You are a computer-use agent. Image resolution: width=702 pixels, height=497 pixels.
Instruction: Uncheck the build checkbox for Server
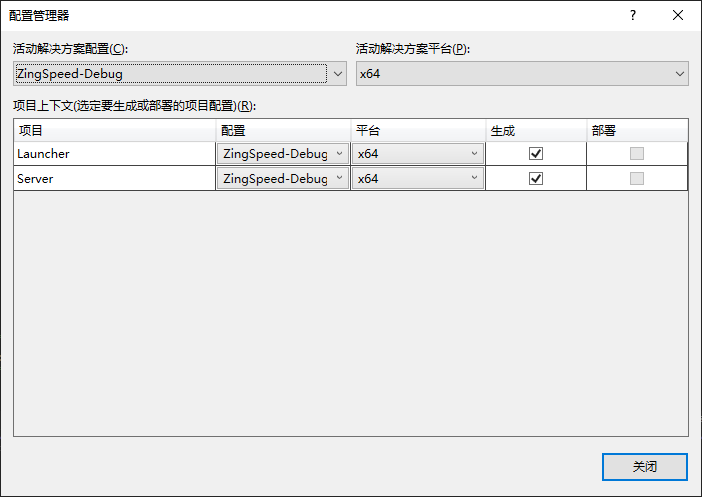click(536, 179)
